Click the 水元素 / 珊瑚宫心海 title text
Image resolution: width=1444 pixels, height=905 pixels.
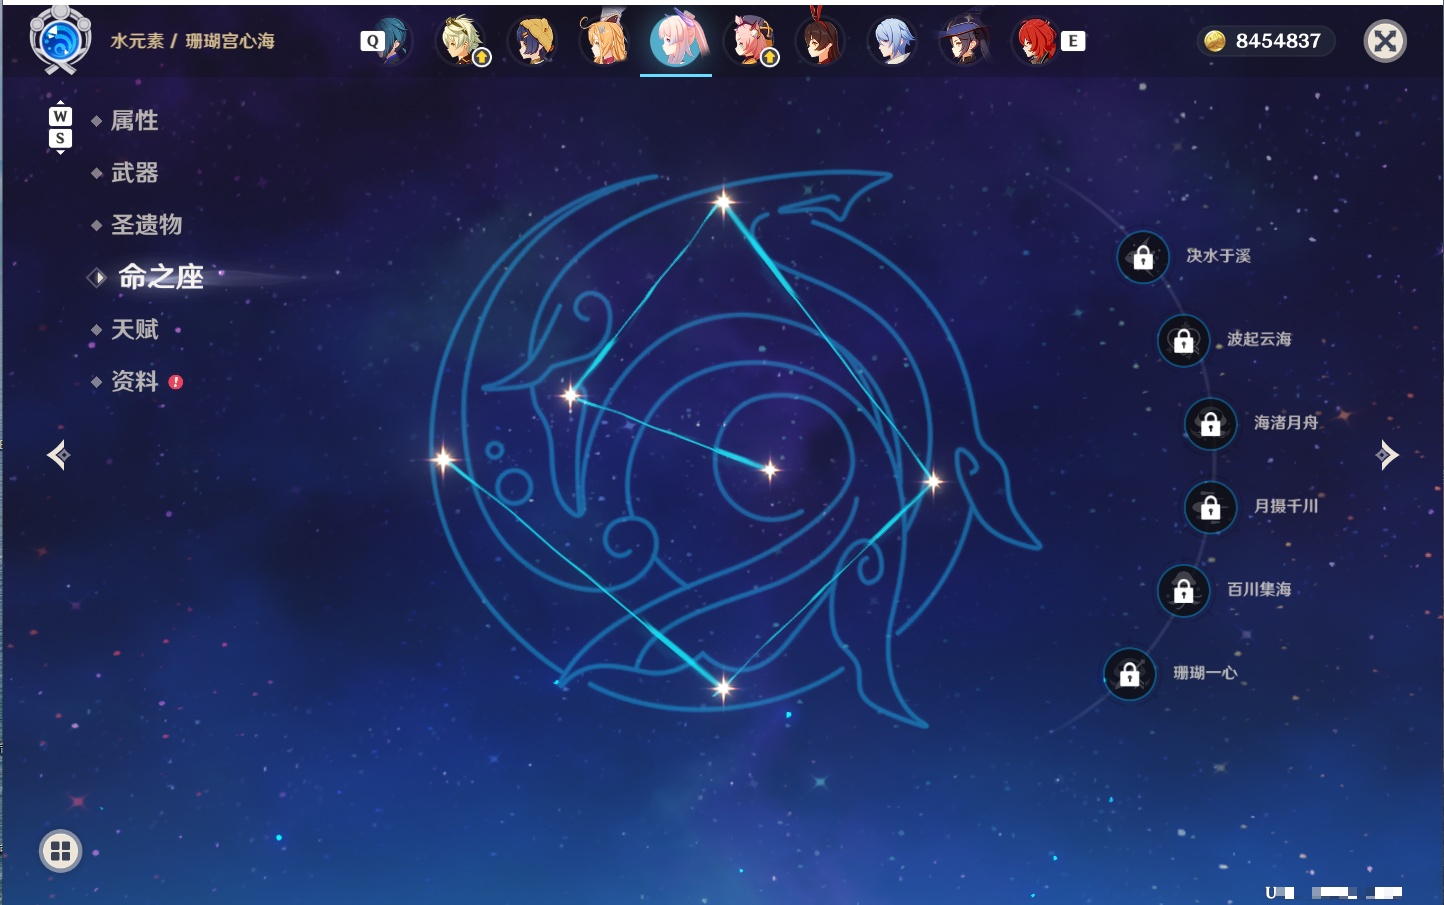click(x=192, y=41)
